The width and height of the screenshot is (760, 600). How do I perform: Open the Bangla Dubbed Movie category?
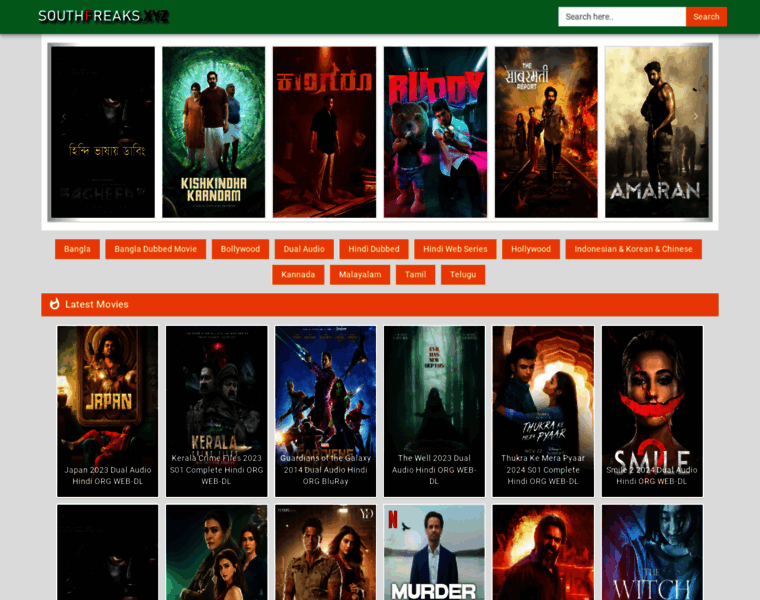click(156, 249)
